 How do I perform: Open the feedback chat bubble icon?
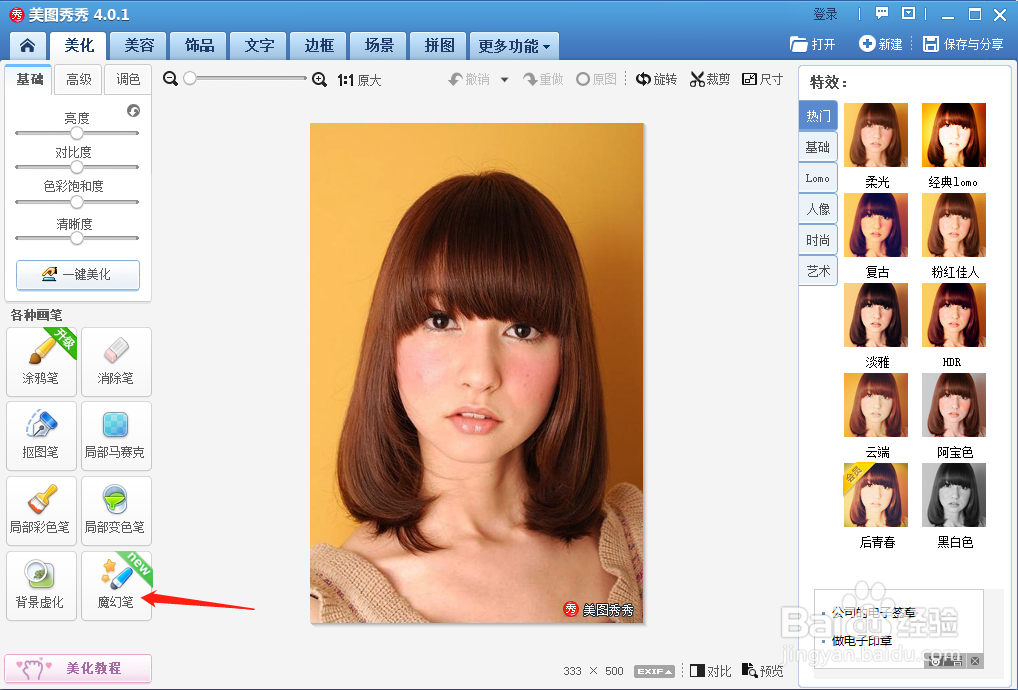point(882,14)
